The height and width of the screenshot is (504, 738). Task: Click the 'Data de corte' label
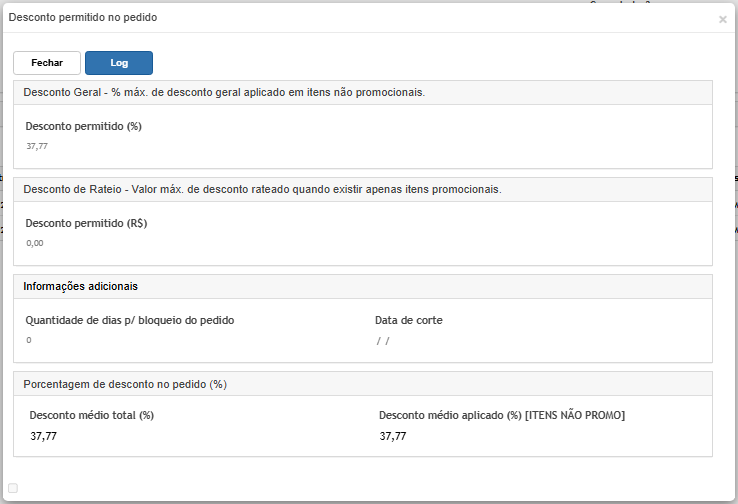(409, 320)
